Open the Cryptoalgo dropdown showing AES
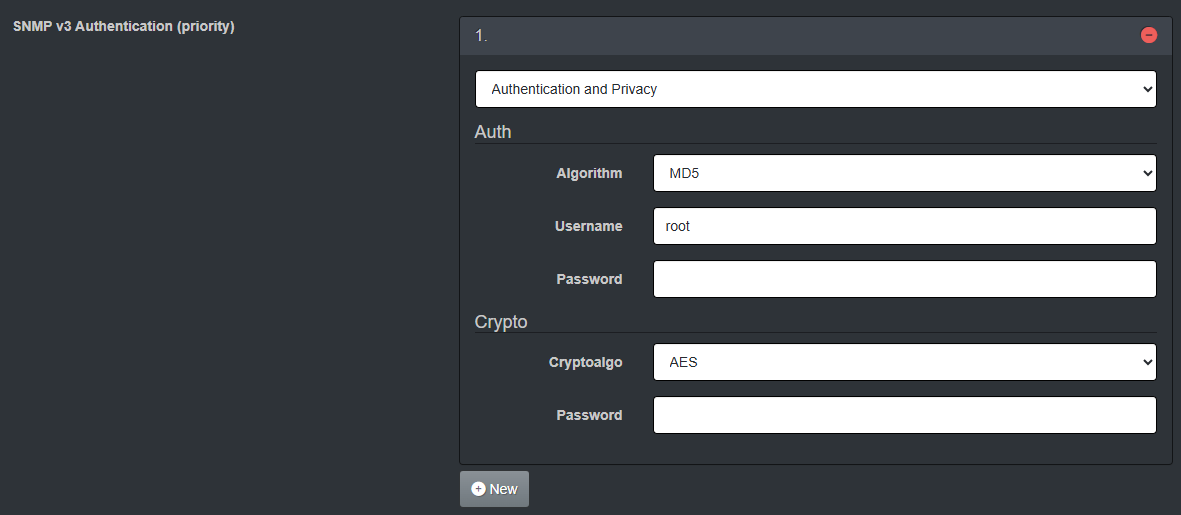The image size is (1181, 515). click(x=905, y=362)
